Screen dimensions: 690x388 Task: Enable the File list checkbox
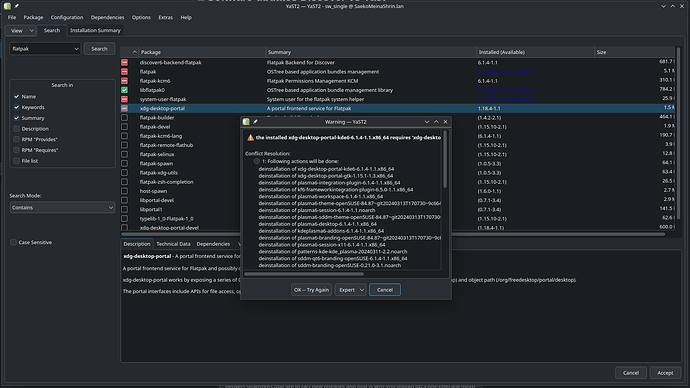point(16,161)
